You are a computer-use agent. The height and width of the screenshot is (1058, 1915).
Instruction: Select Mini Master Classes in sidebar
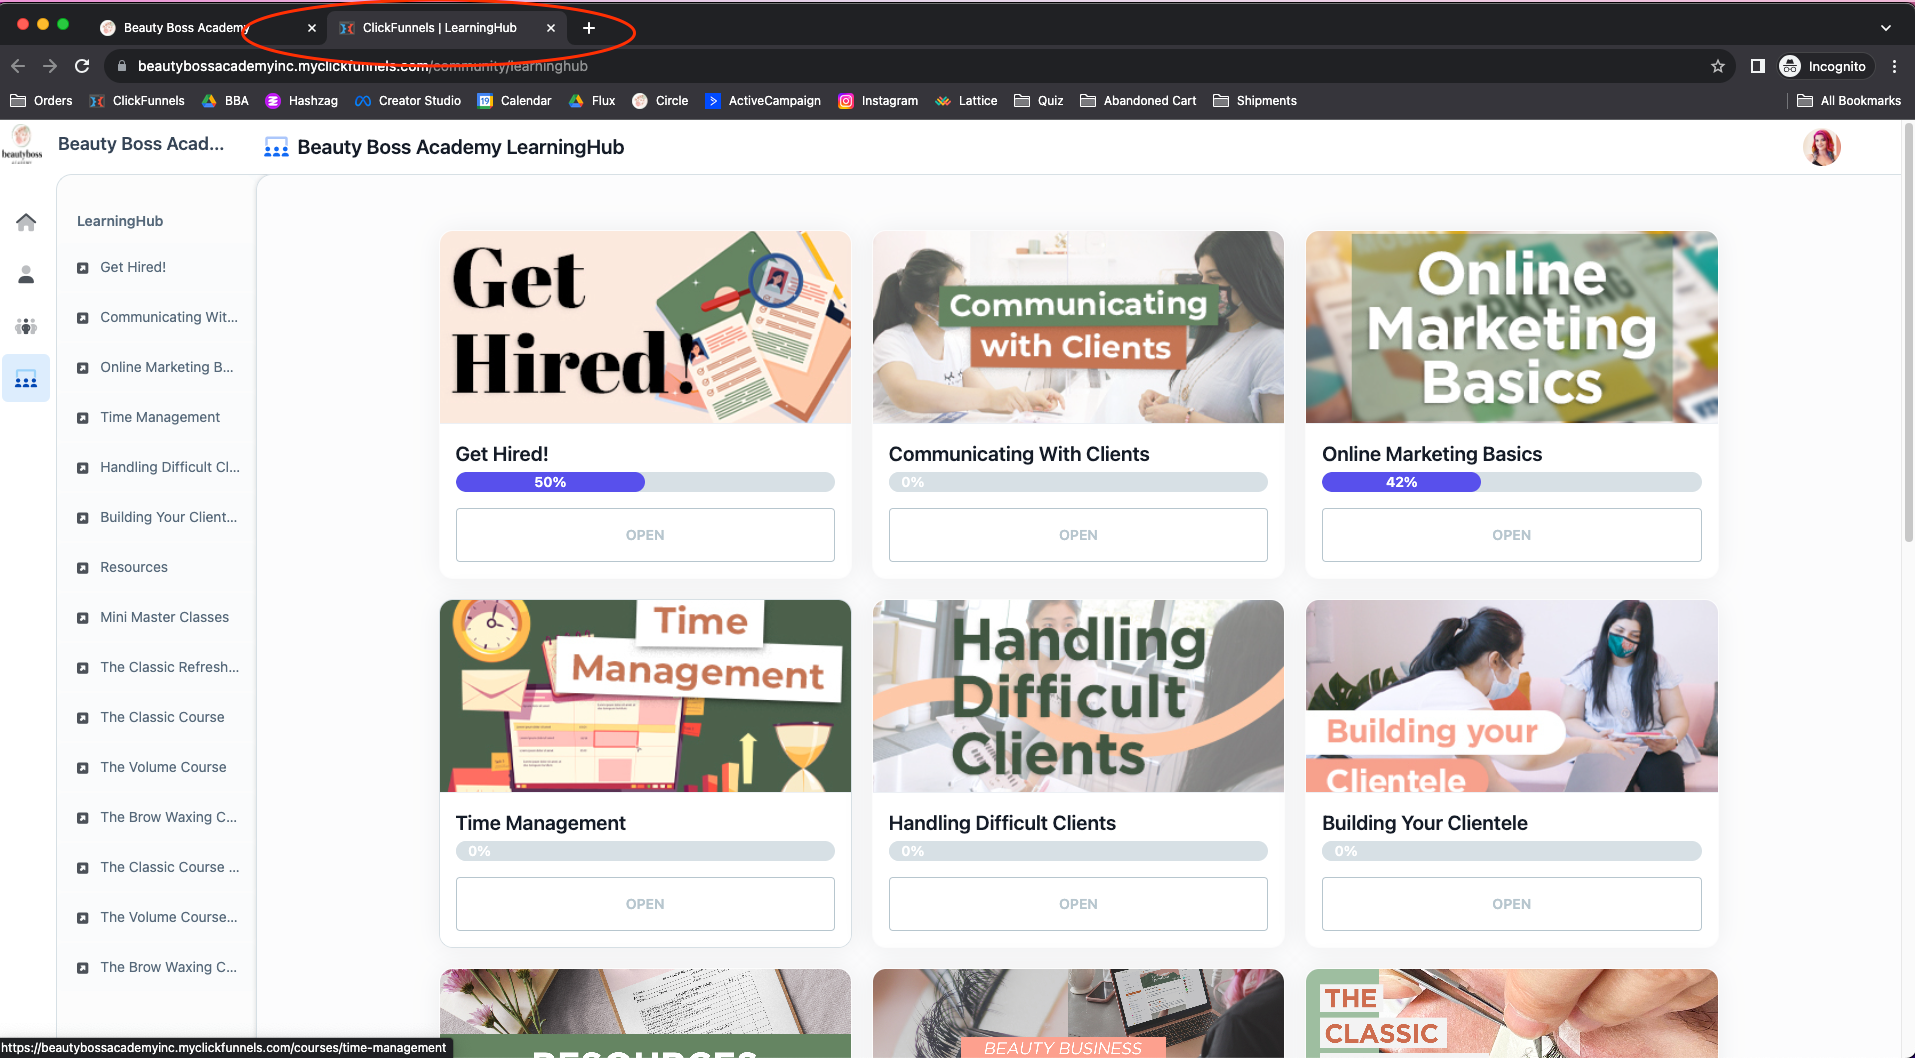tap(164, 617)
